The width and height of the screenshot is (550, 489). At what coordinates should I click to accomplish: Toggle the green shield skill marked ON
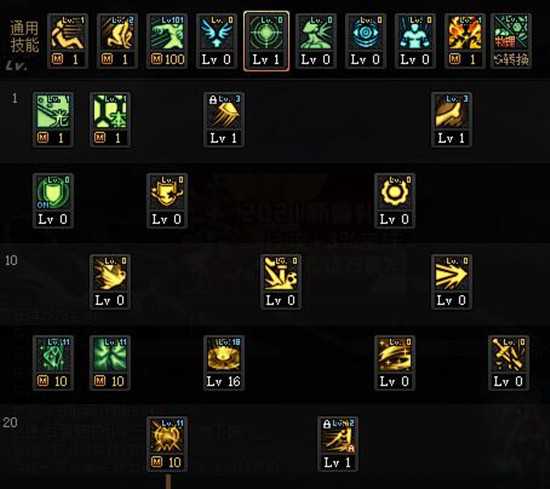[53, 201]
